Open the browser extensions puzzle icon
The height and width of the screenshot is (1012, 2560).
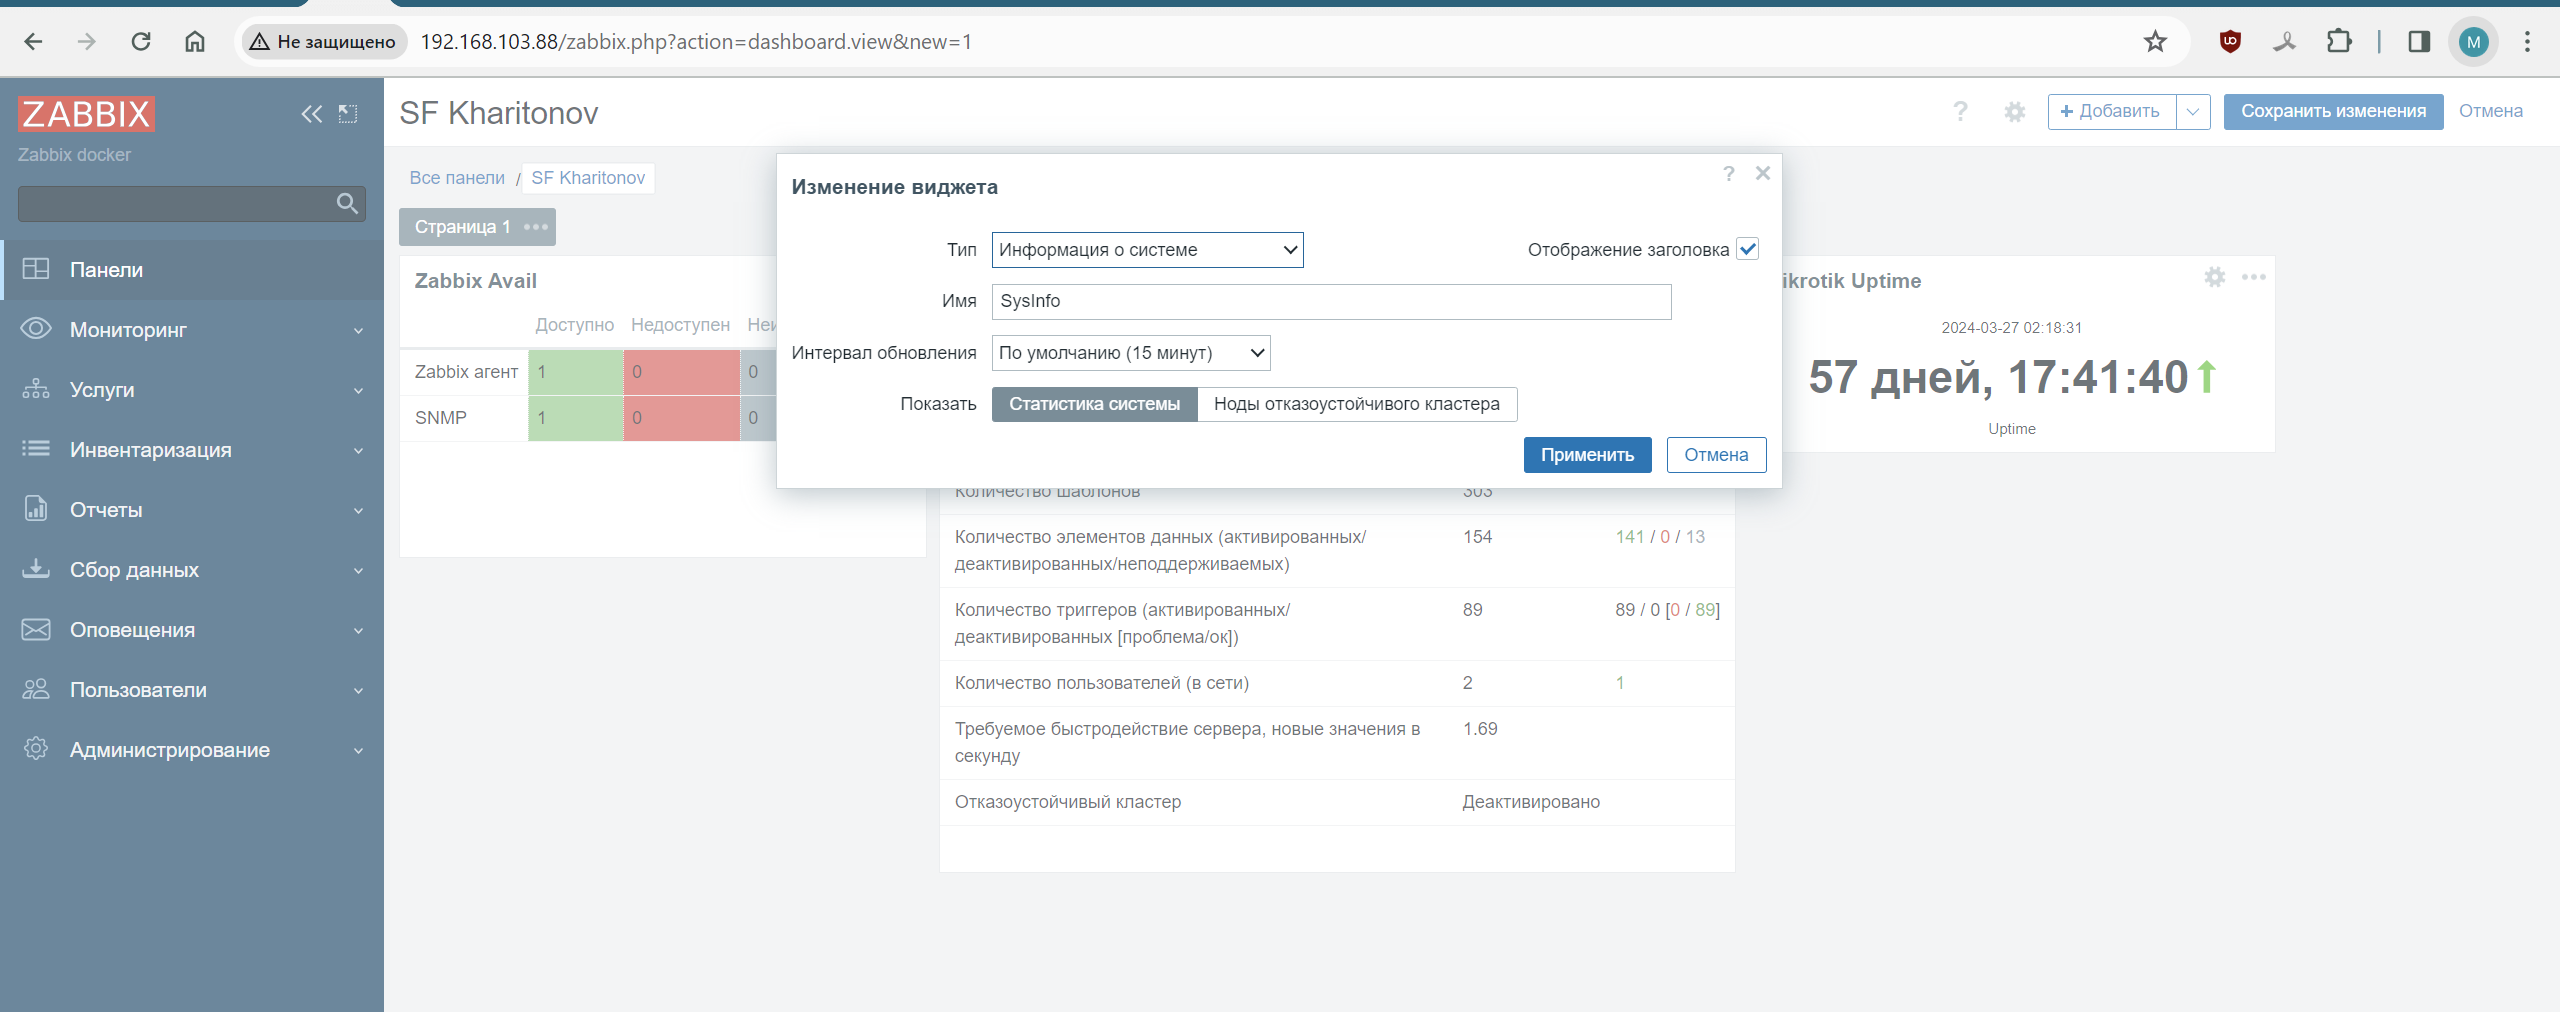[2338, 42]
